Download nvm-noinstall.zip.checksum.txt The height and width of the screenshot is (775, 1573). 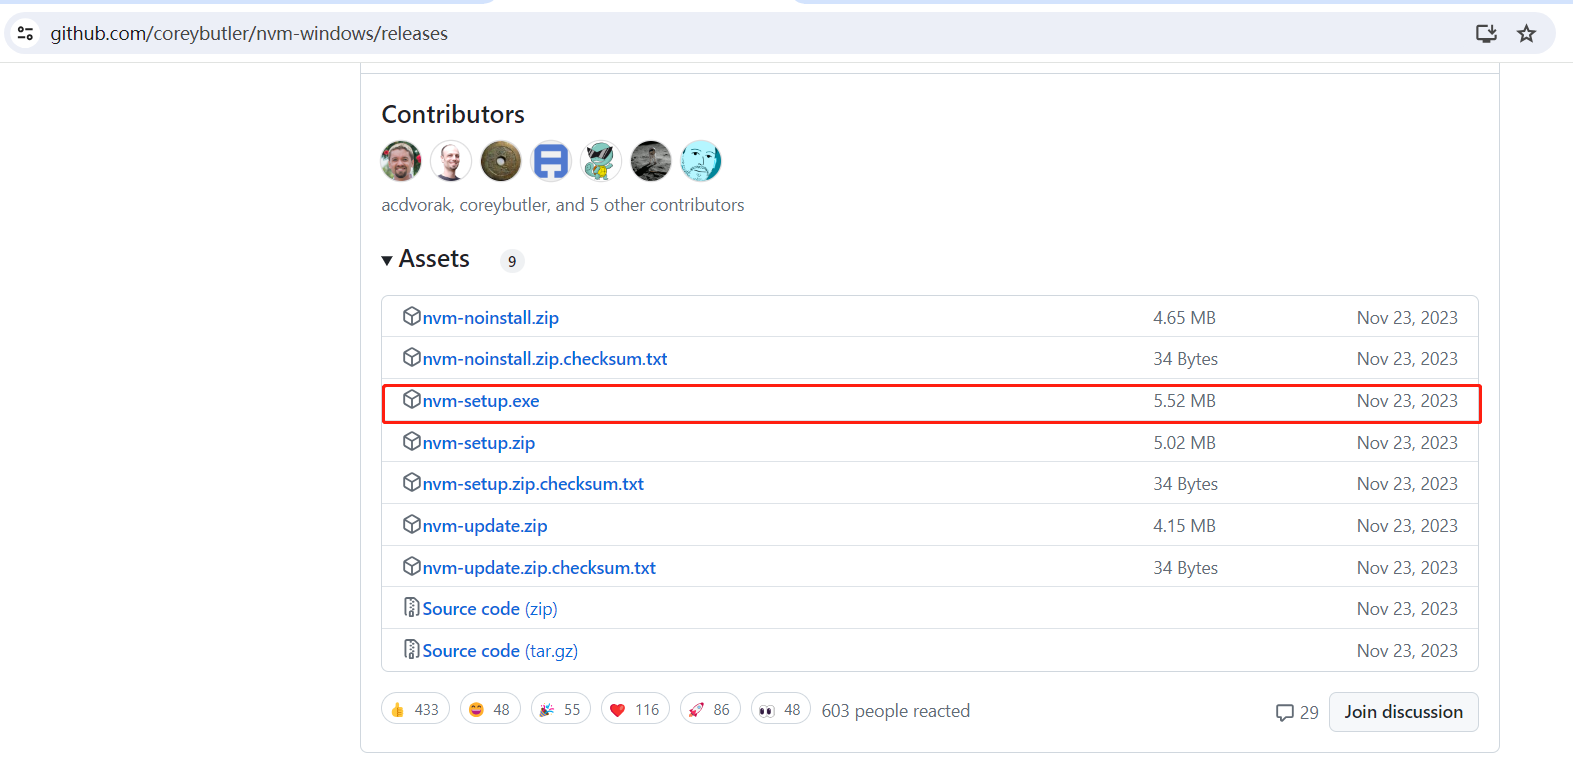544,359
